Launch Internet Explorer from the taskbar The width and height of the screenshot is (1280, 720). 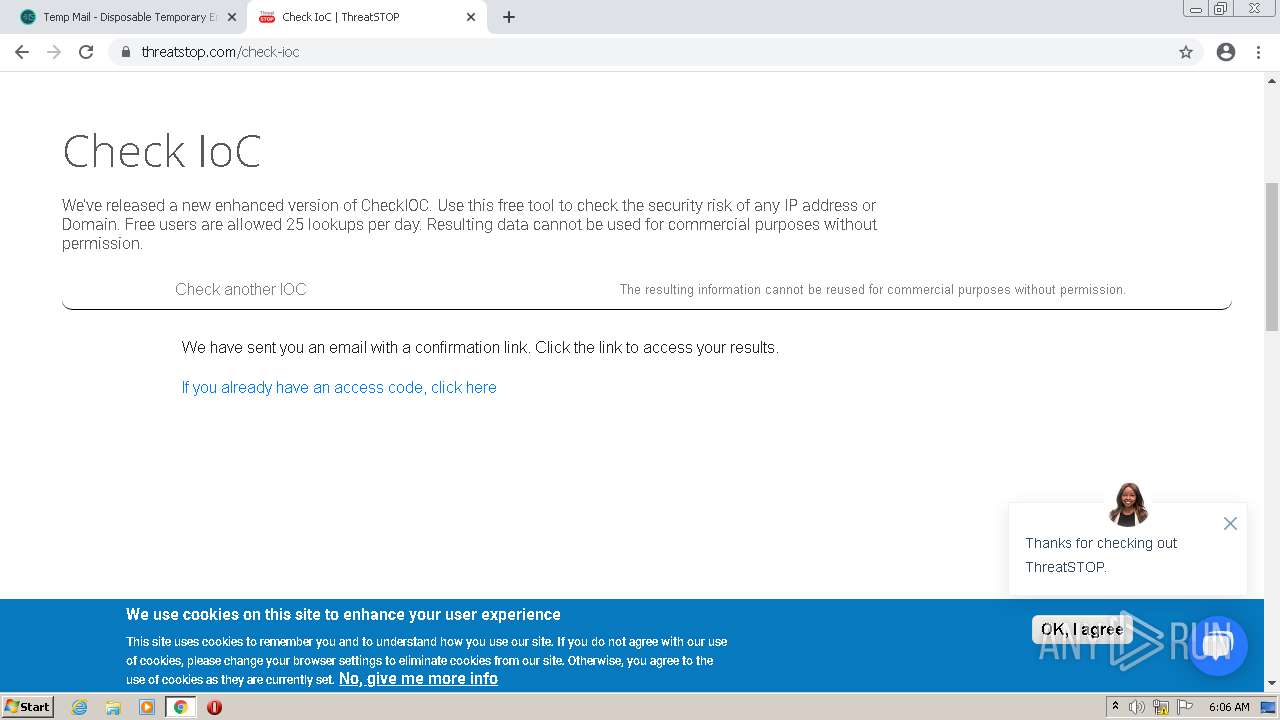tap(80, 707)
